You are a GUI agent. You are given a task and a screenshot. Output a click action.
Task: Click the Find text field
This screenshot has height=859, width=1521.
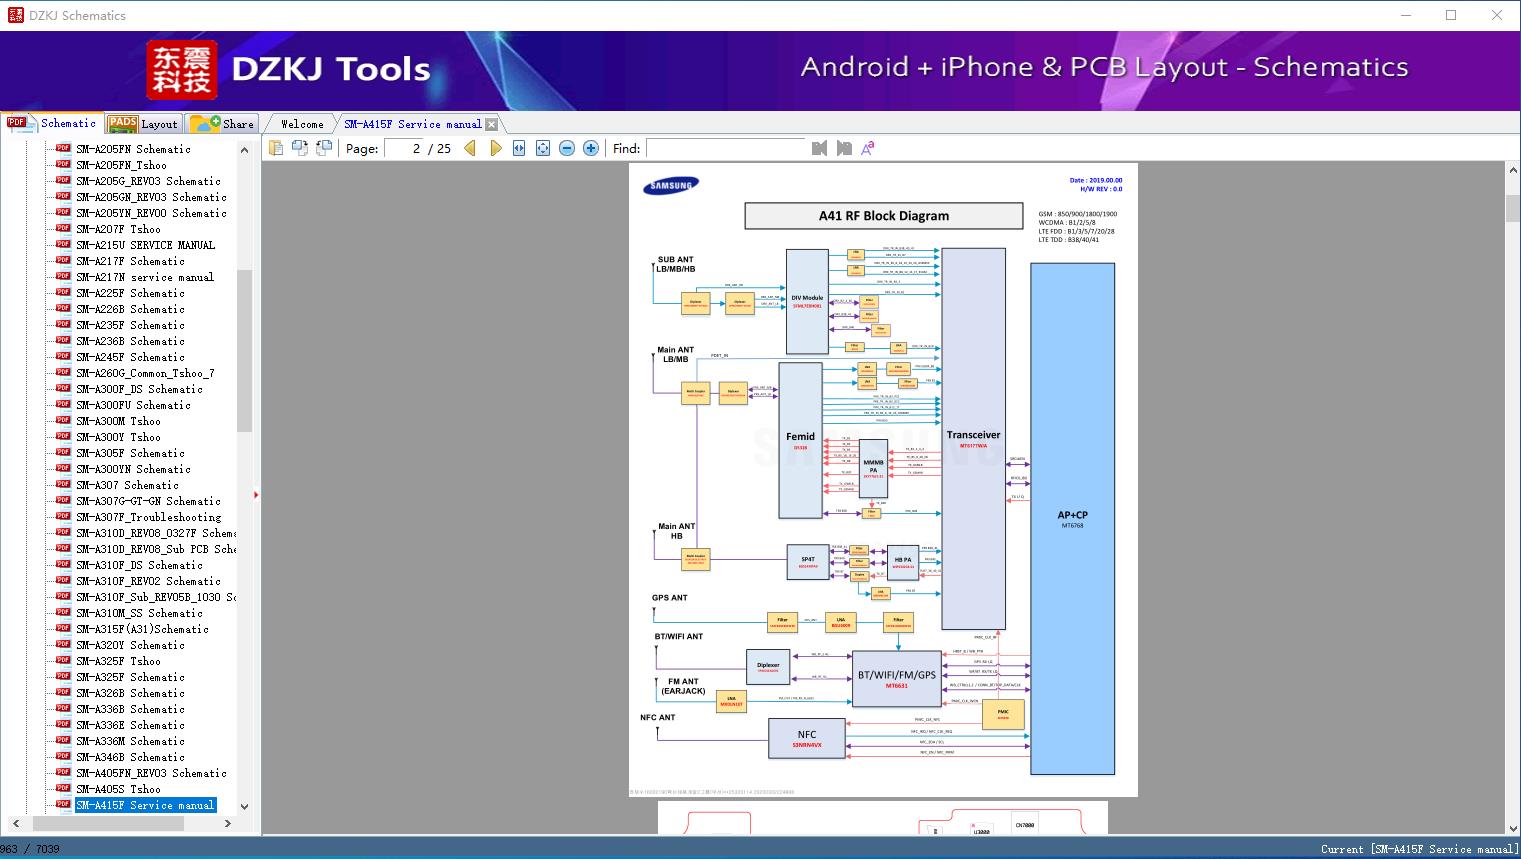click(726, 148)
